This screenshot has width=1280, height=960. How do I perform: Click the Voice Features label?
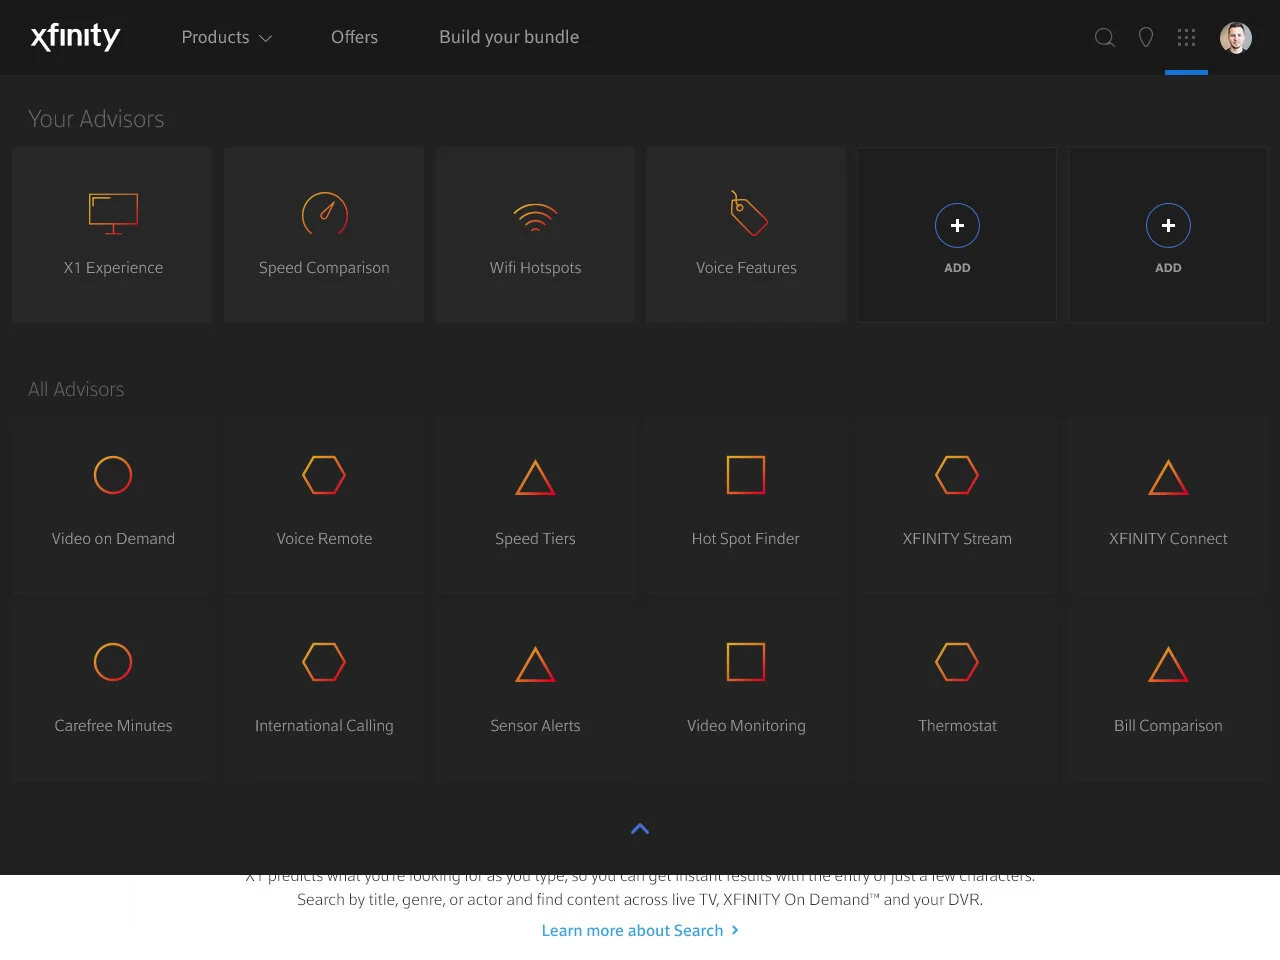[746, 268]
